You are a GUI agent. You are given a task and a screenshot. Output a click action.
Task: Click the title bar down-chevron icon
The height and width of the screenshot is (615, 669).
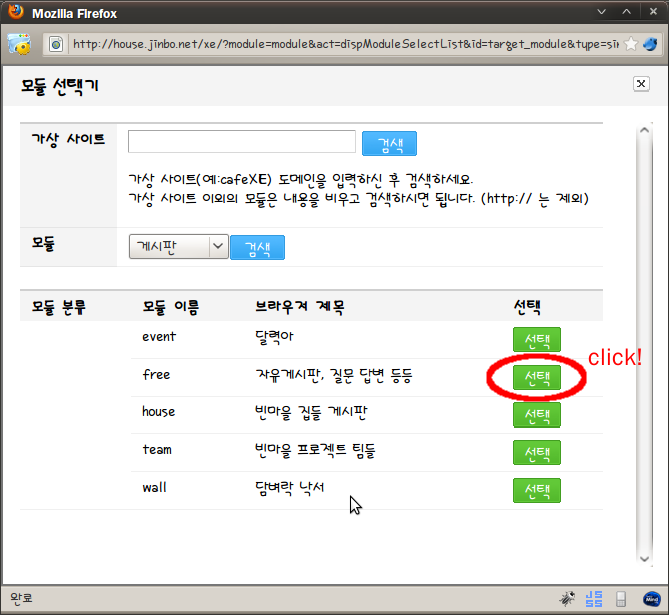[x=602, y=12]
